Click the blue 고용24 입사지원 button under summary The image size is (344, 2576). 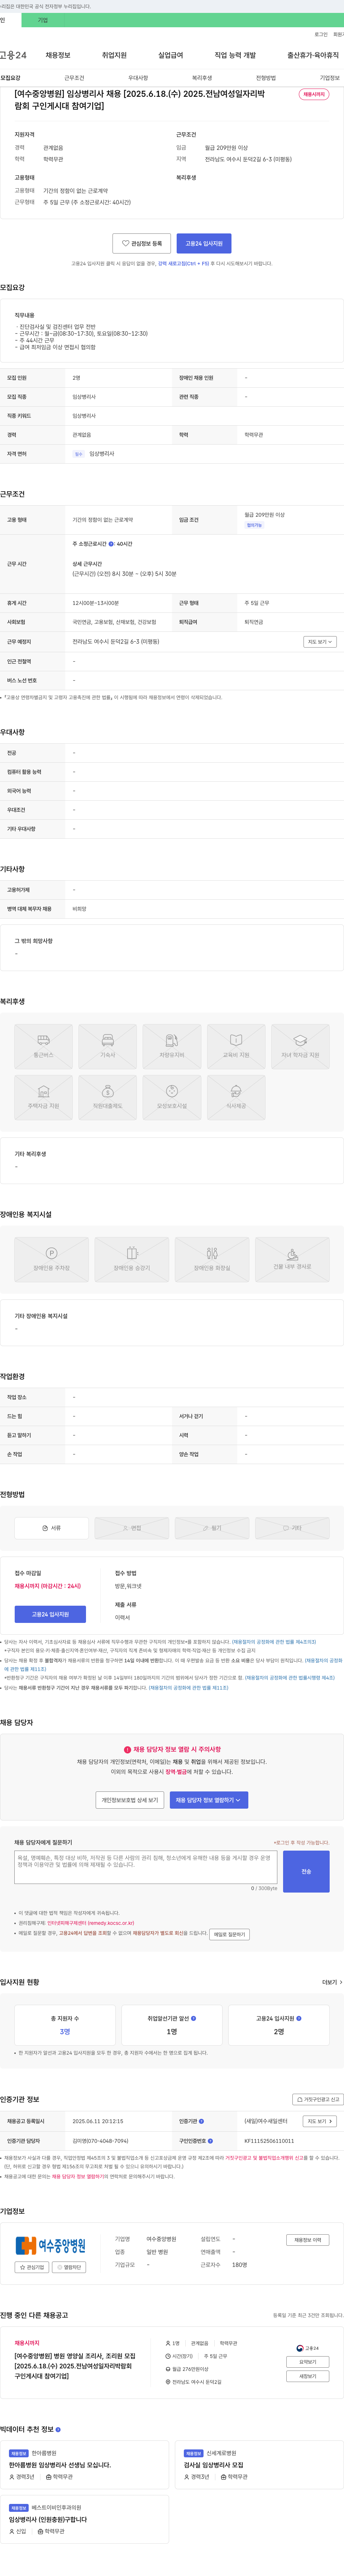pyautogui.click(x=204, y=243)
